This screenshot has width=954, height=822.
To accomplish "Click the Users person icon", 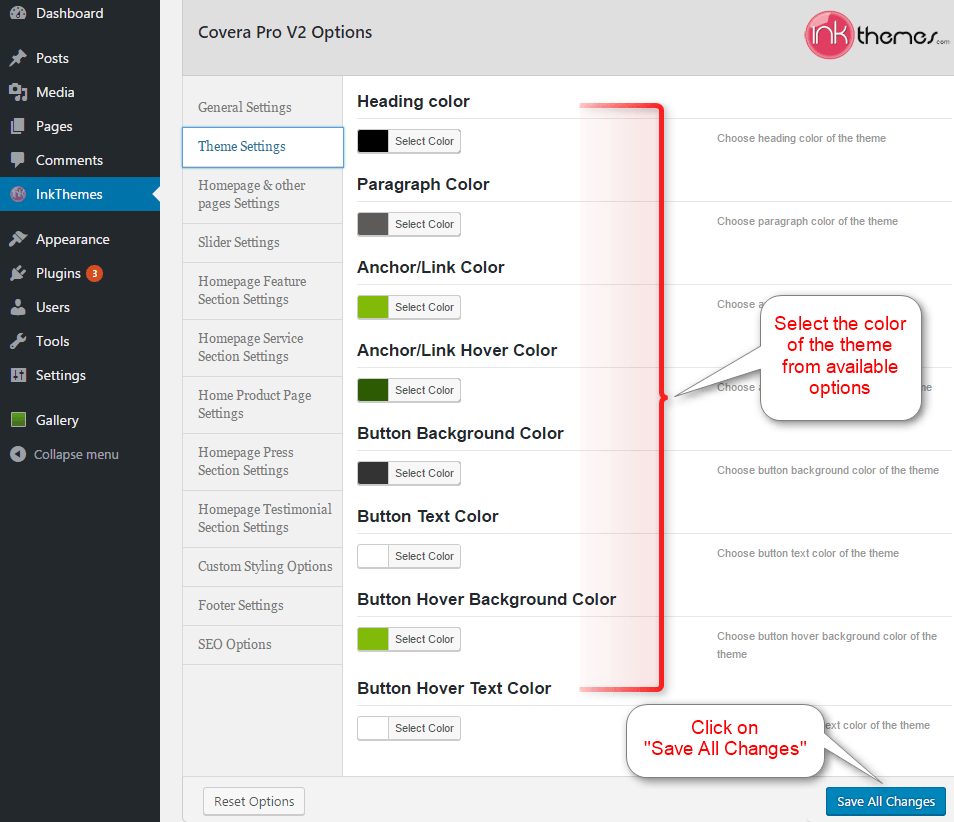I will pos(18,307).
